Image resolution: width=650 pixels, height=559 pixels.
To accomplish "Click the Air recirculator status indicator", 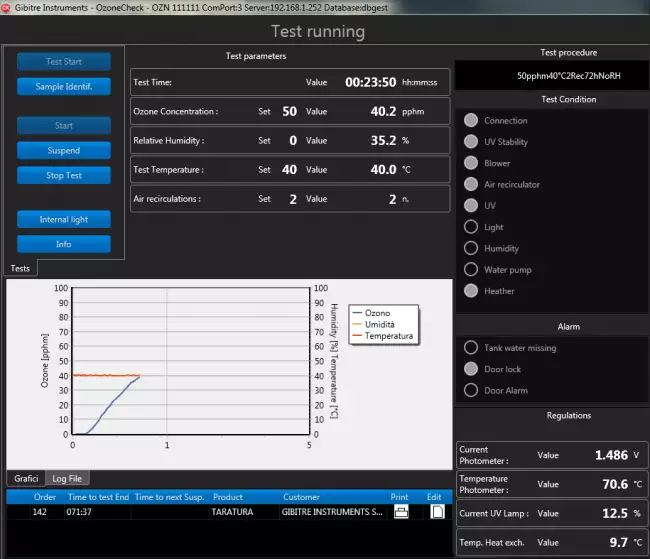I will click(471, 184).
